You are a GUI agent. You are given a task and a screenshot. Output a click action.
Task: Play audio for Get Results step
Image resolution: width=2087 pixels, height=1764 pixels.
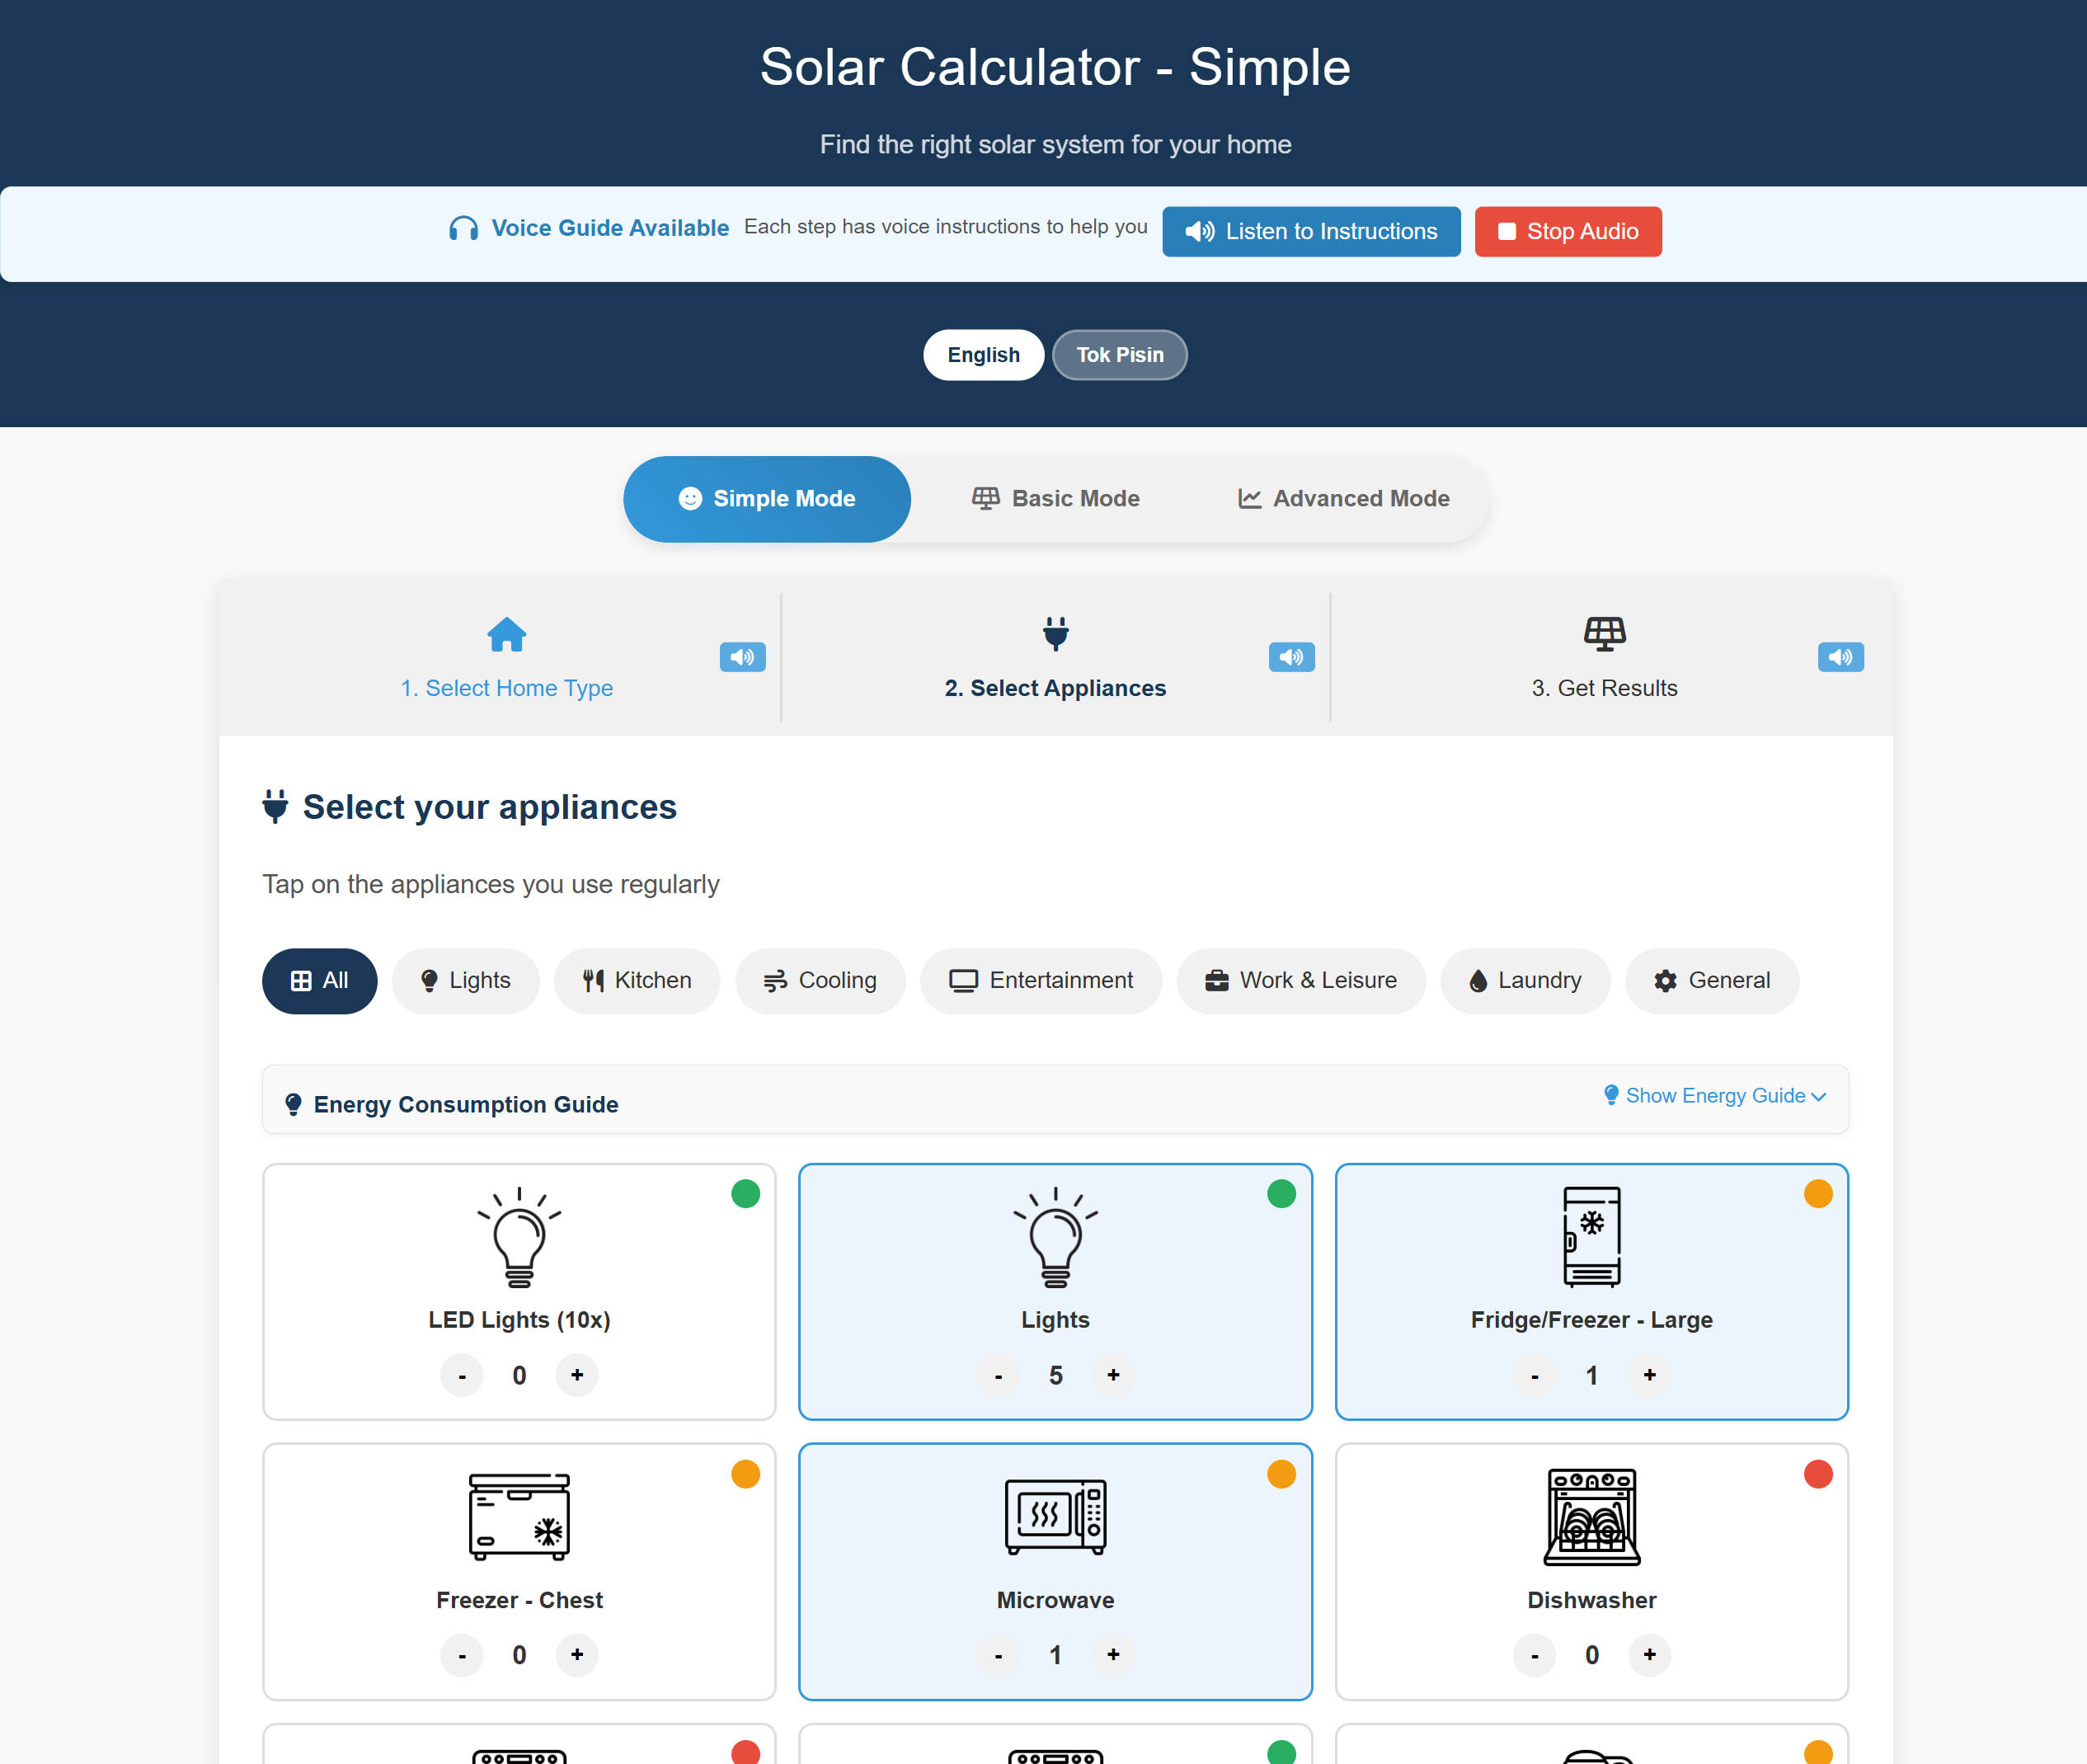tap(1840, 657)
